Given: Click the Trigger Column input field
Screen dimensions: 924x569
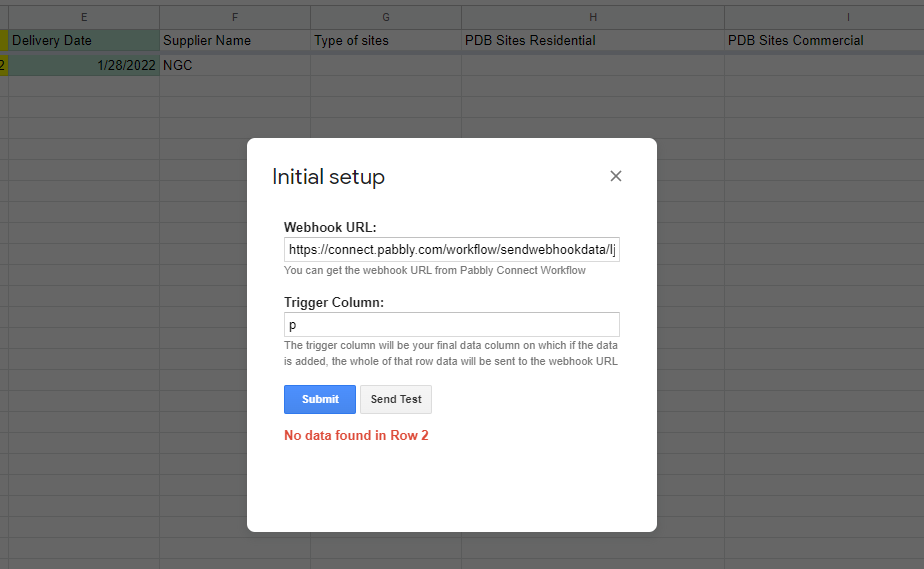Looking at the screenshot, I should coord(451,325).
